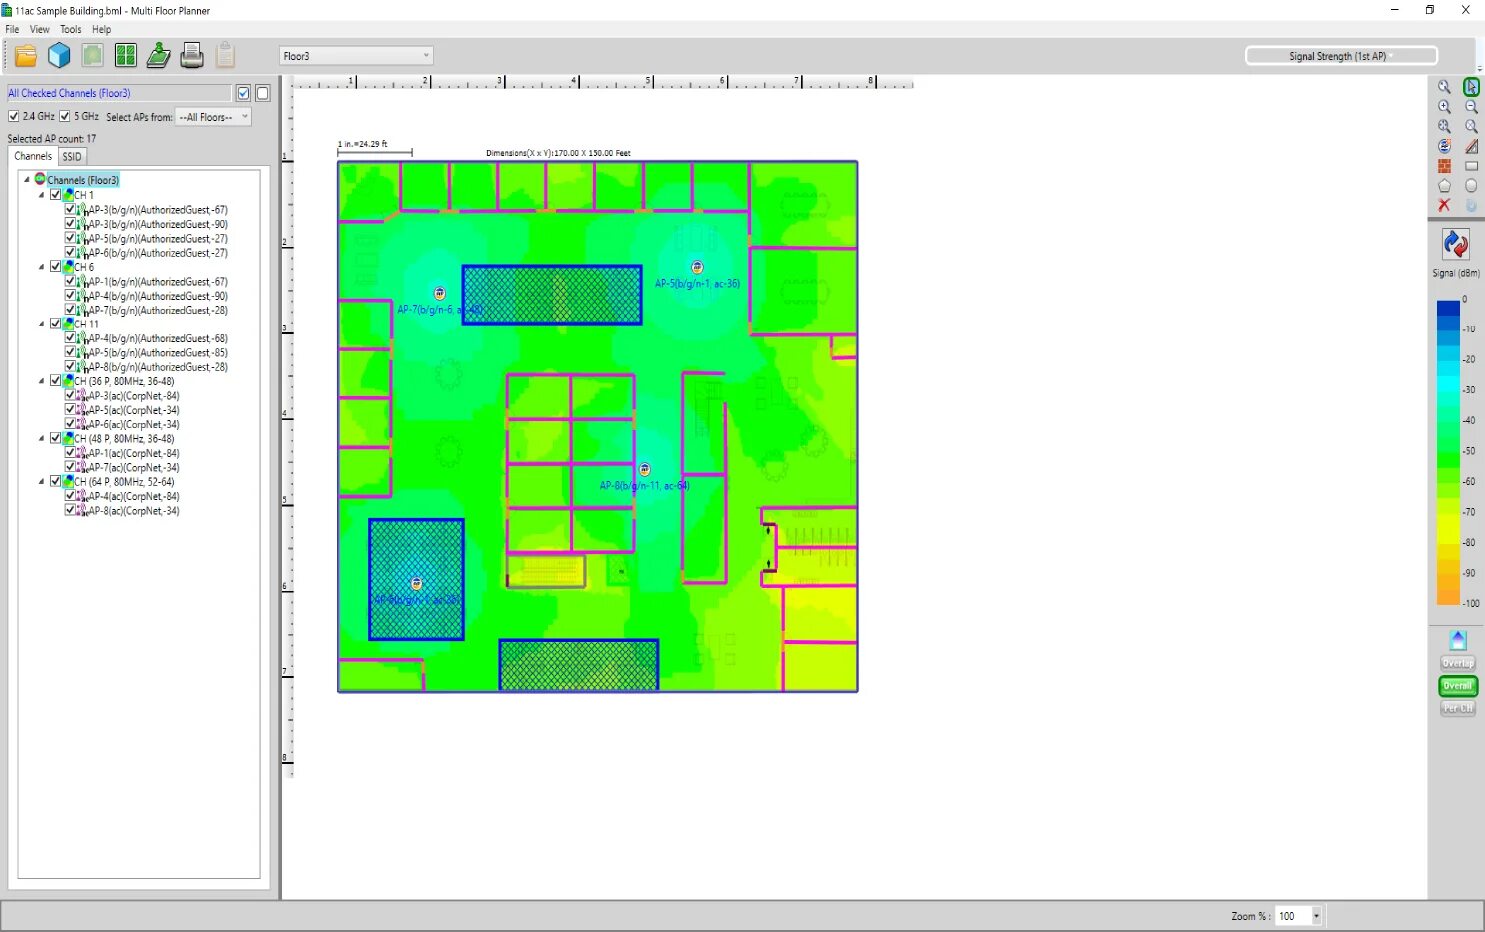Collapse the CH (64 P, 80MHz, 52-64) node
1485x932 pixels.
click(x=41, y=481)
